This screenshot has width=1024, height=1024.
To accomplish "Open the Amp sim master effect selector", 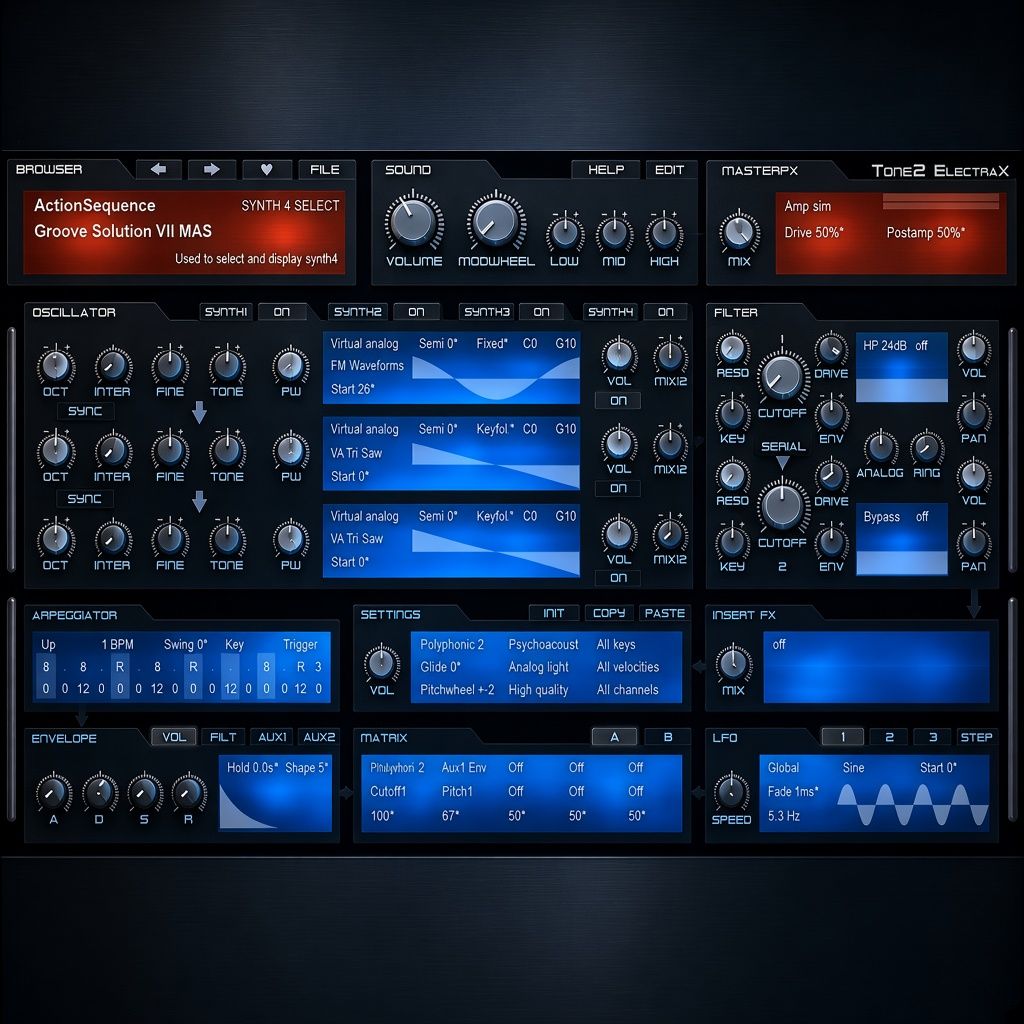I will click(x=808, y=206).
